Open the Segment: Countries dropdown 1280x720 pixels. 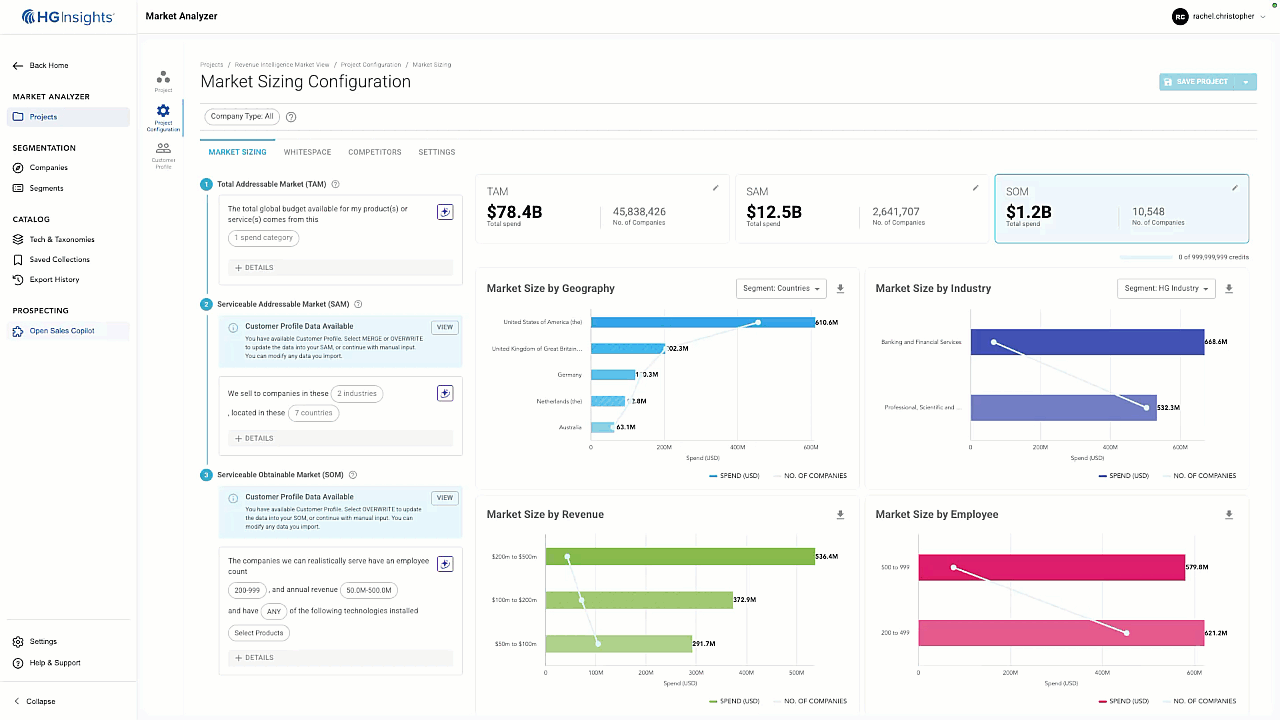tap(781, 288)
